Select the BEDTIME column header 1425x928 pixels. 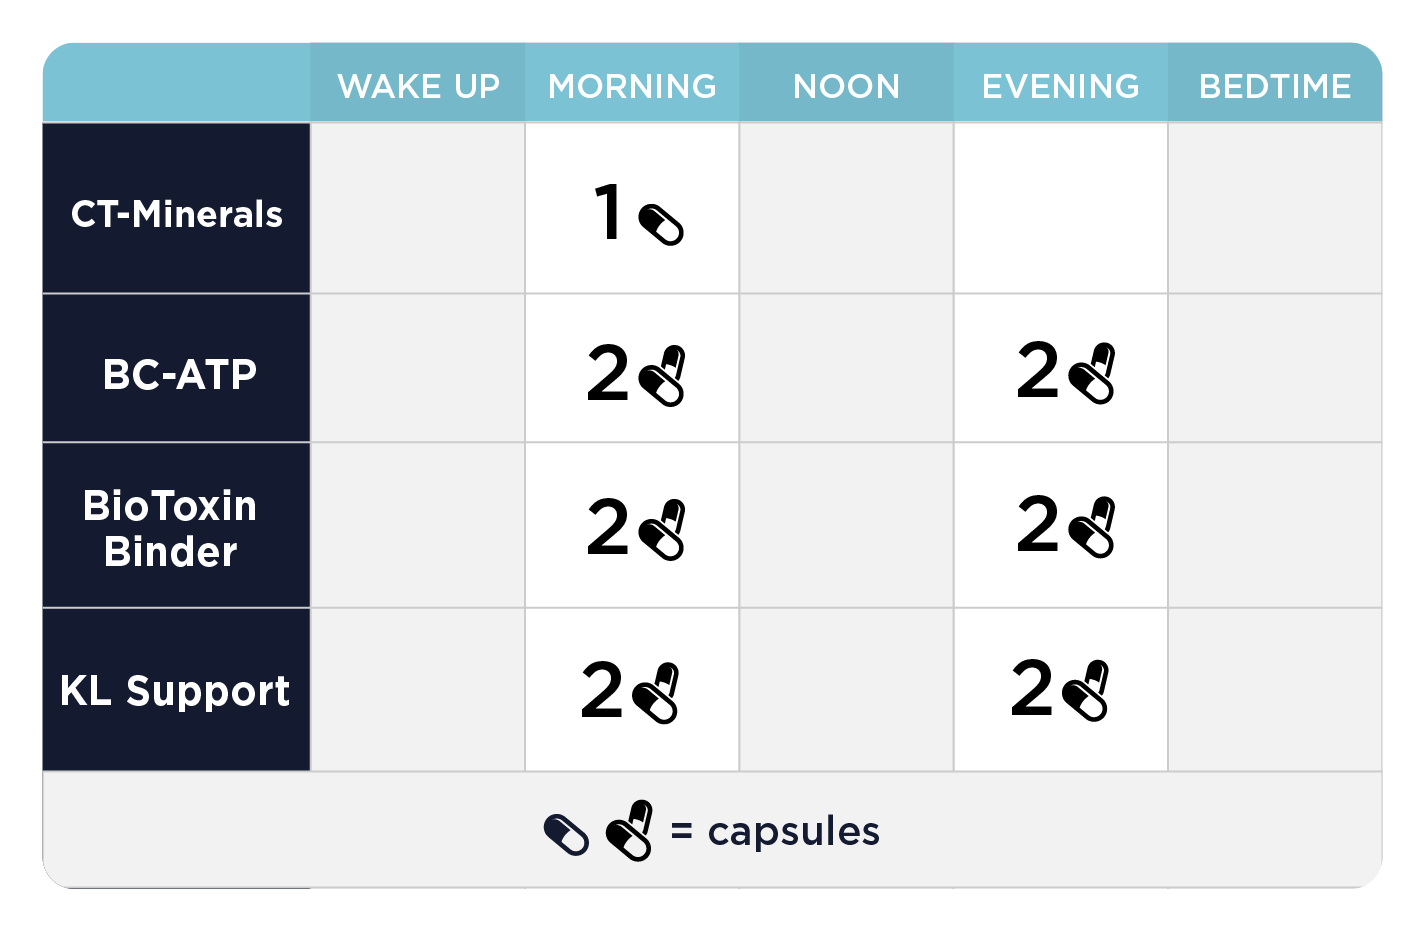(1275, 87)
